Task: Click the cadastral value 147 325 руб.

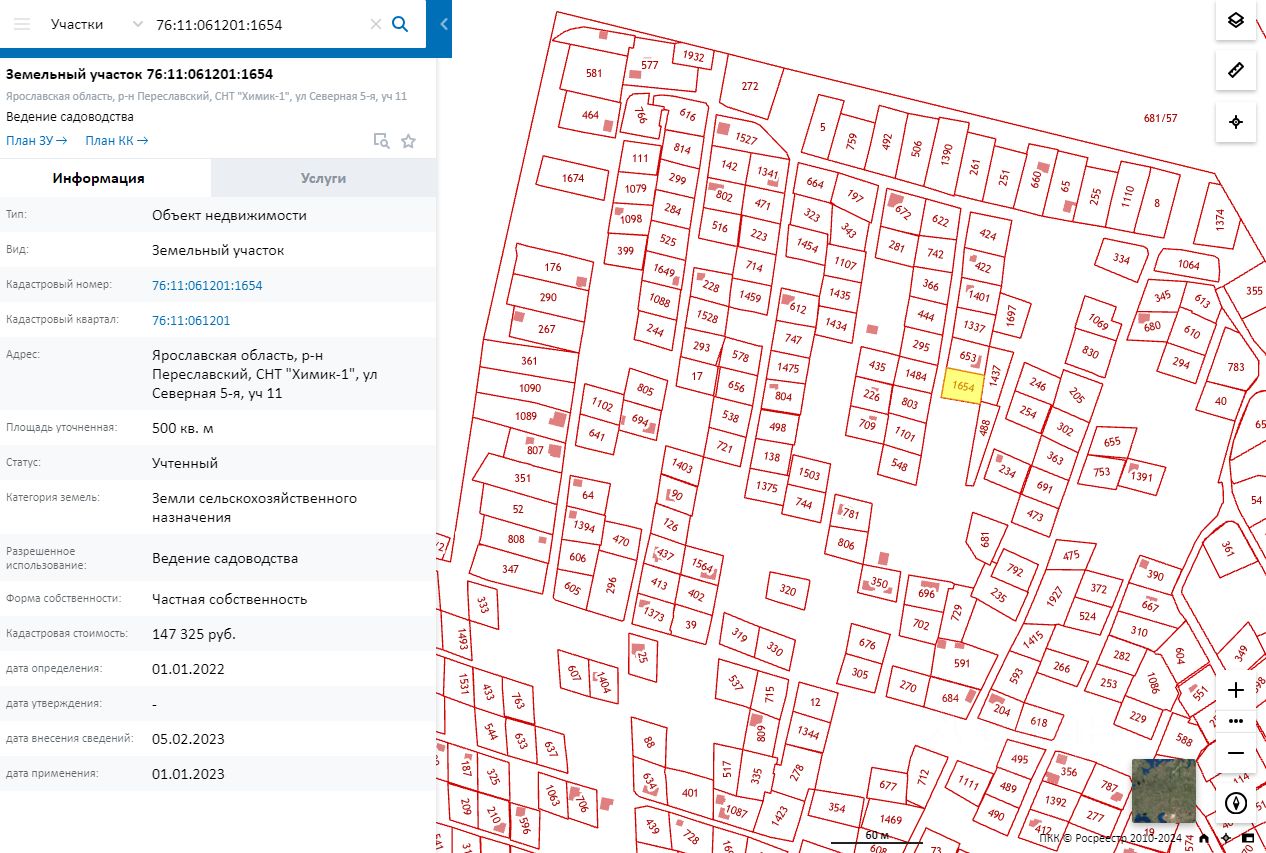Action: tap(194, 634)
